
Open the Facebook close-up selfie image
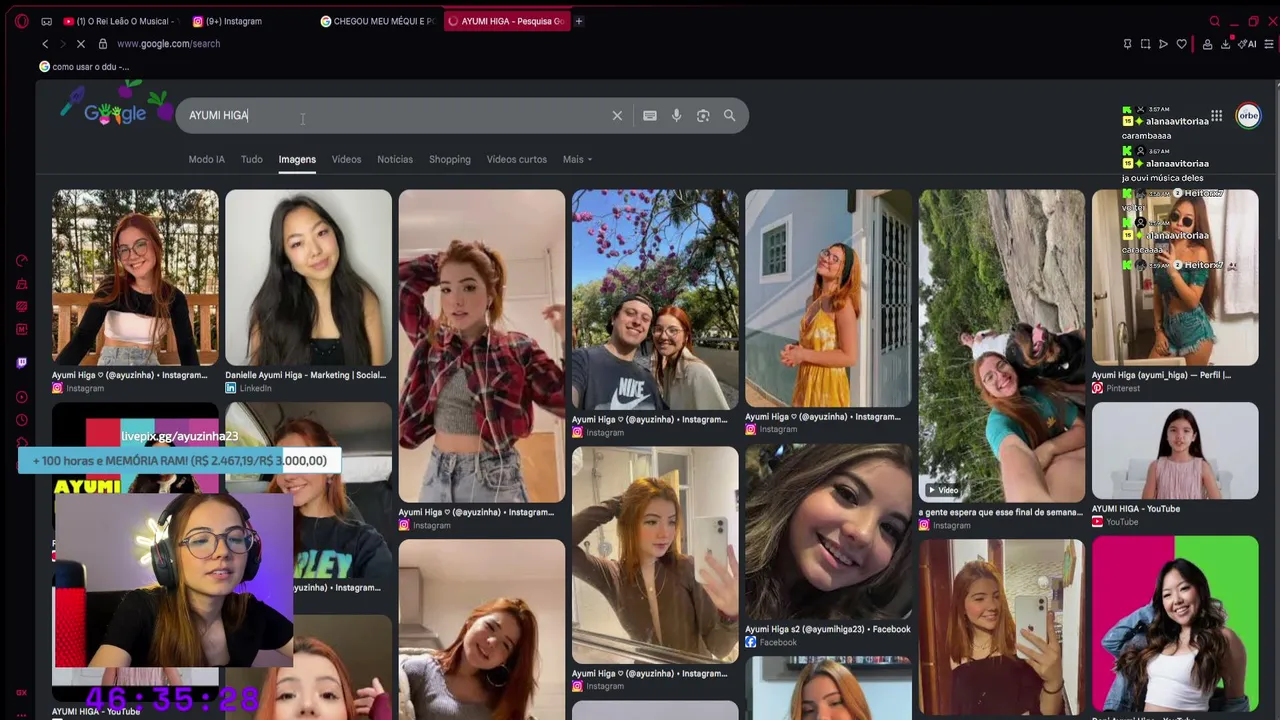828,533
